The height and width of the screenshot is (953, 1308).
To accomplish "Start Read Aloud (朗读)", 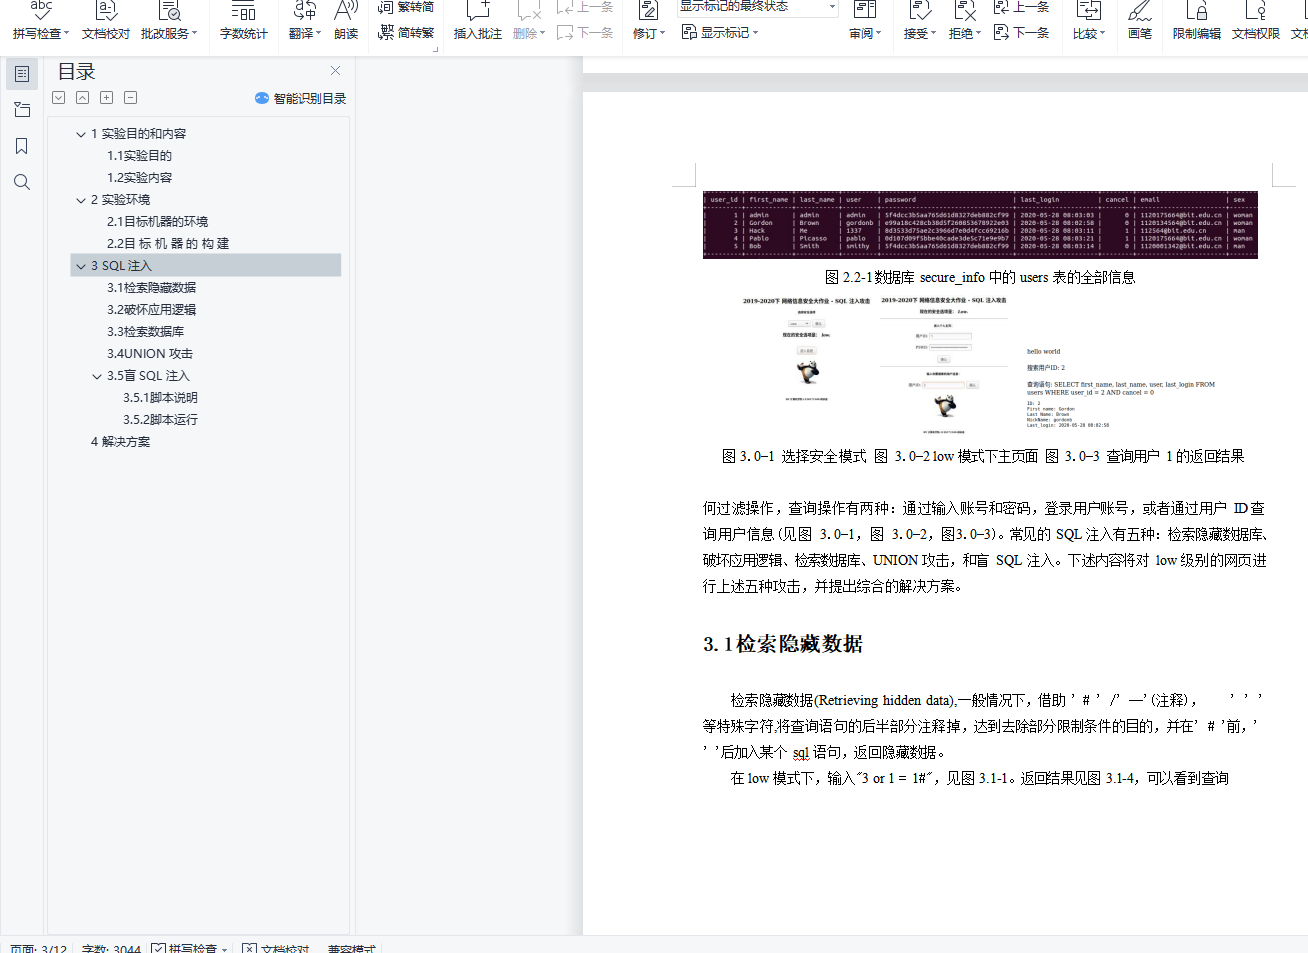I will click(x=346, y=21).
